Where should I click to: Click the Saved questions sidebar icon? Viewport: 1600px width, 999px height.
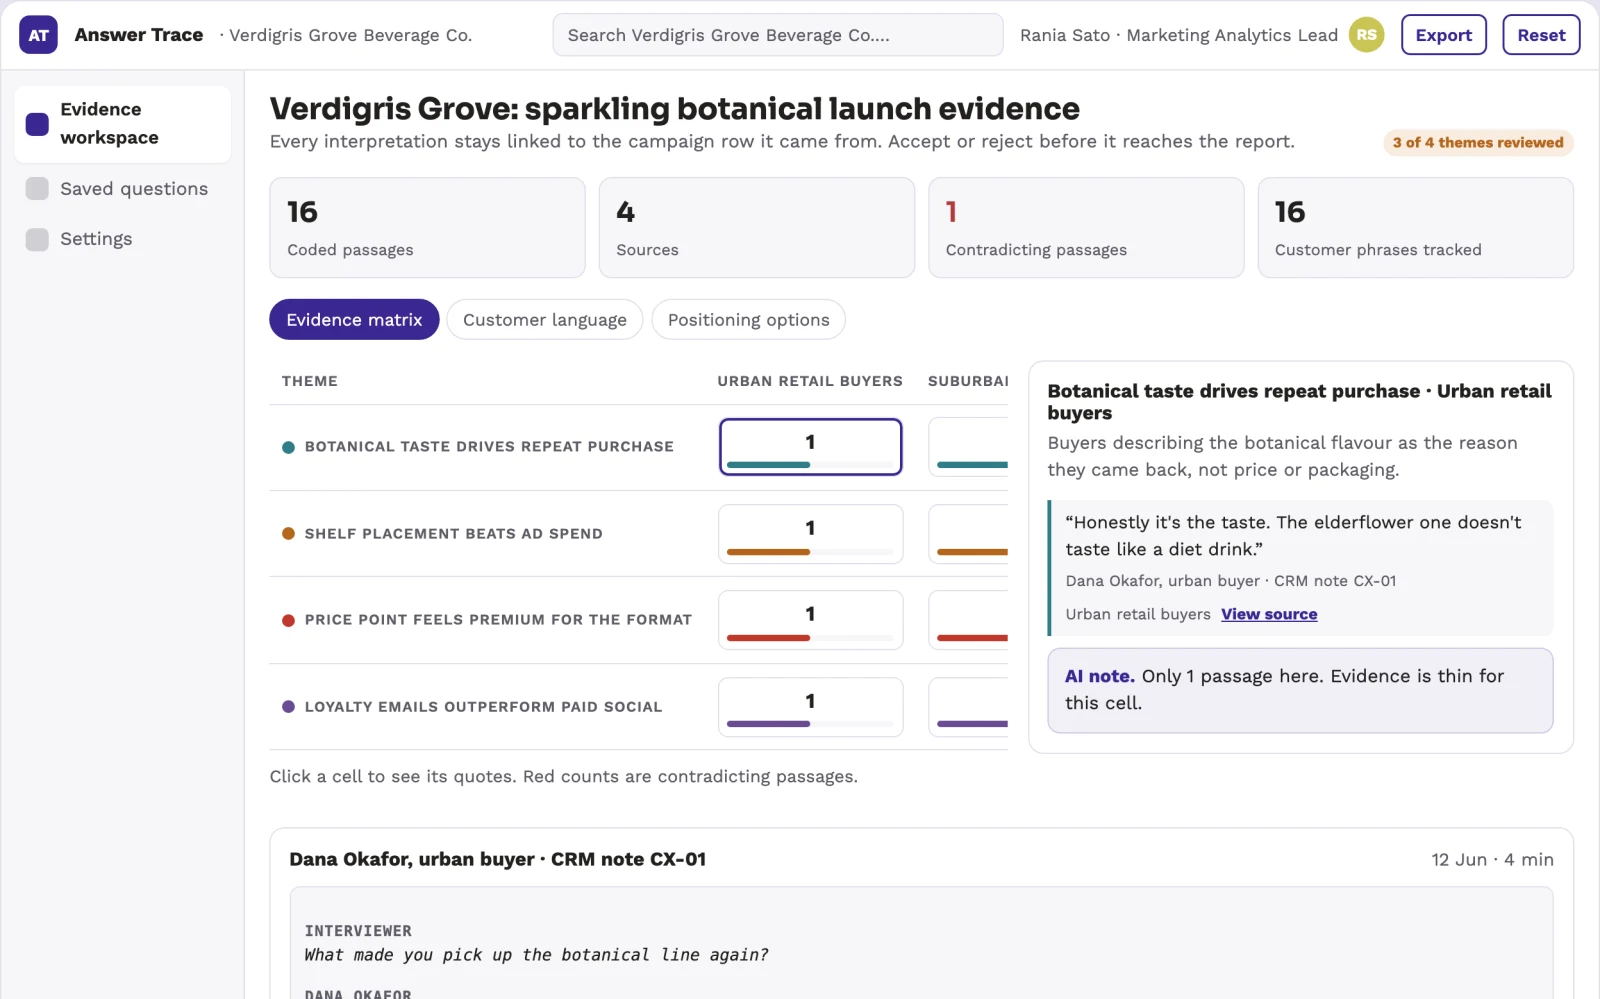tap(37, 189)
